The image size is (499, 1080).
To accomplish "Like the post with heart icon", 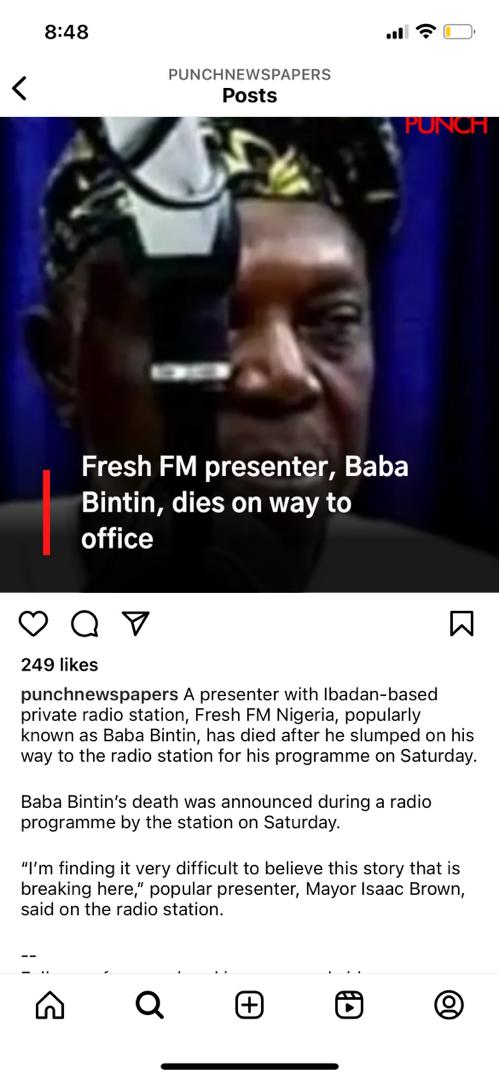I will pos(33,624).
